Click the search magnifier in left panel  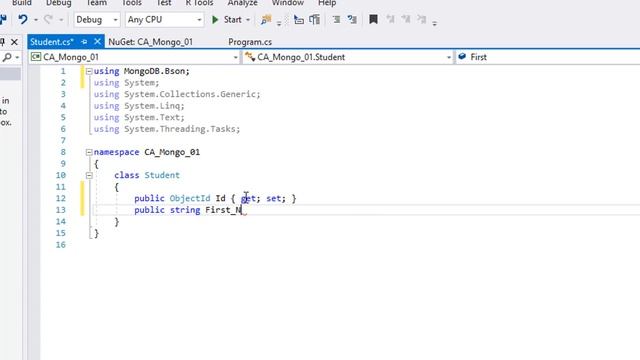(x=7, y=57)
